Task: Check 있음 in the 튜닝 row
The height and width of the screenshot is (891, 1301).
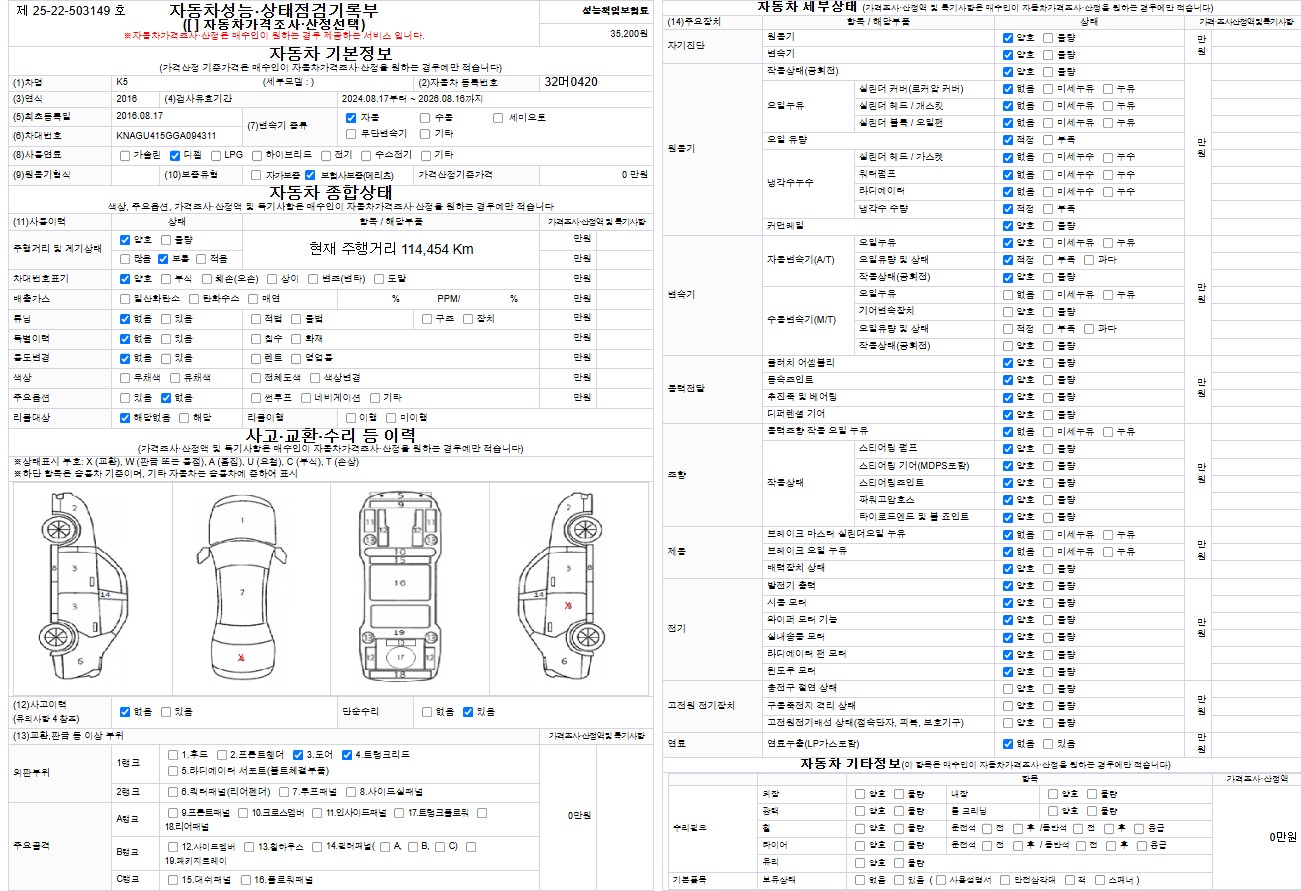Action: [x=165, y=319]
